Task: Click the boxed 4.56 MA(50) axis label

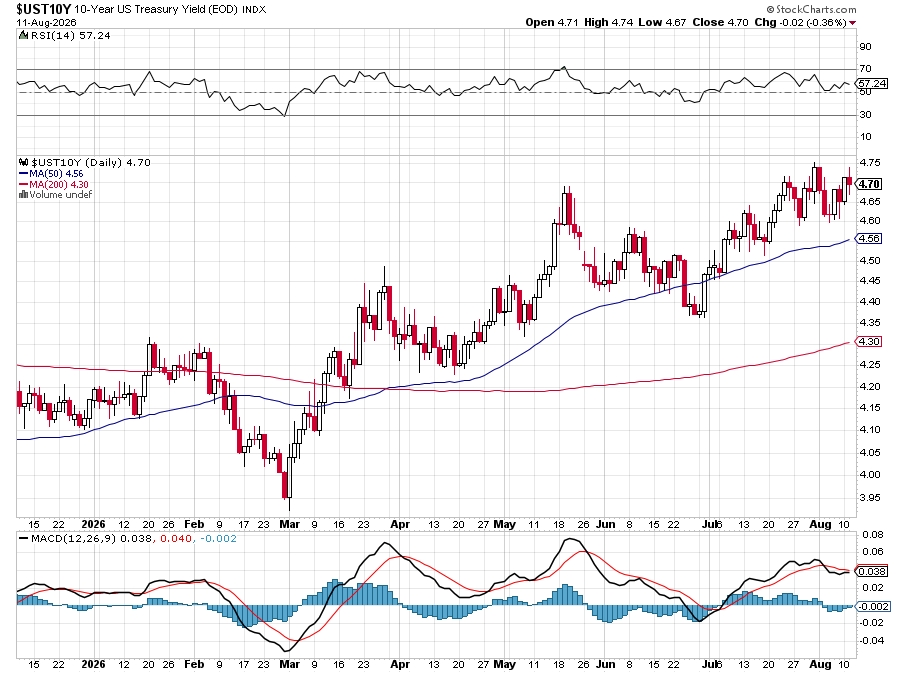Action: (x=870, y=239)
